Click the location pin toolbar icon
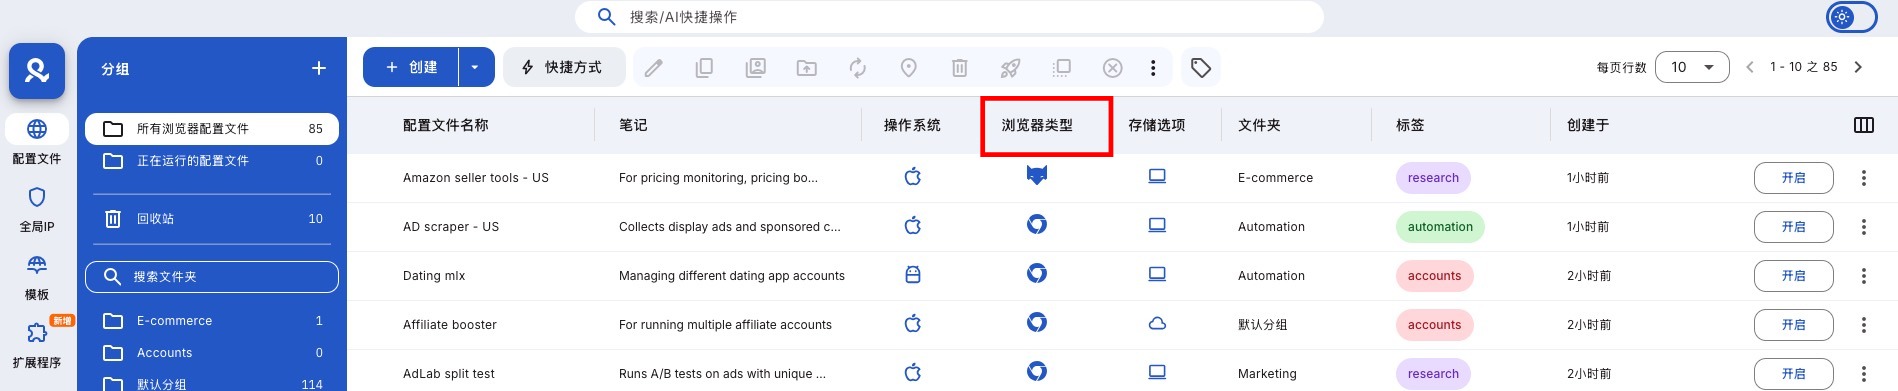 (909, 68)
